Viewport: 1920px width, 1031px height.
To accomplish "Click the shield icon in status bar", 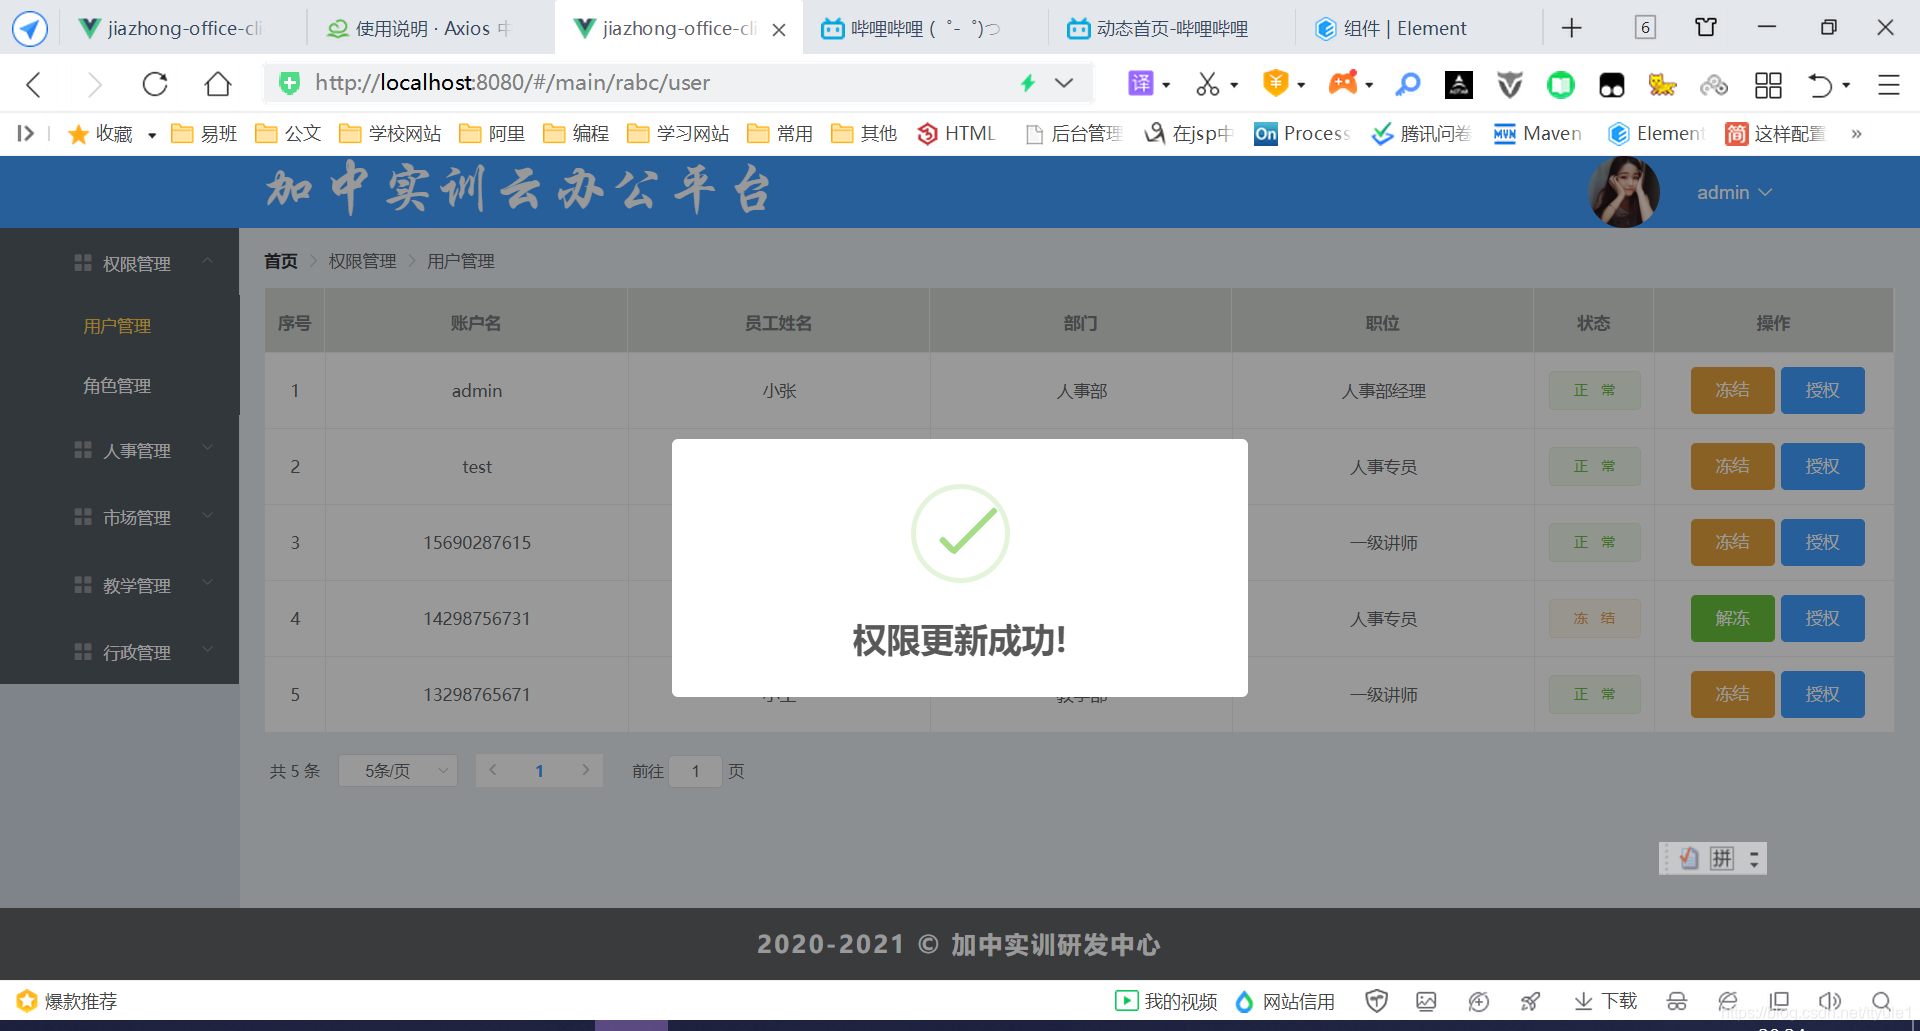I will click(x=1377, y=1001).
